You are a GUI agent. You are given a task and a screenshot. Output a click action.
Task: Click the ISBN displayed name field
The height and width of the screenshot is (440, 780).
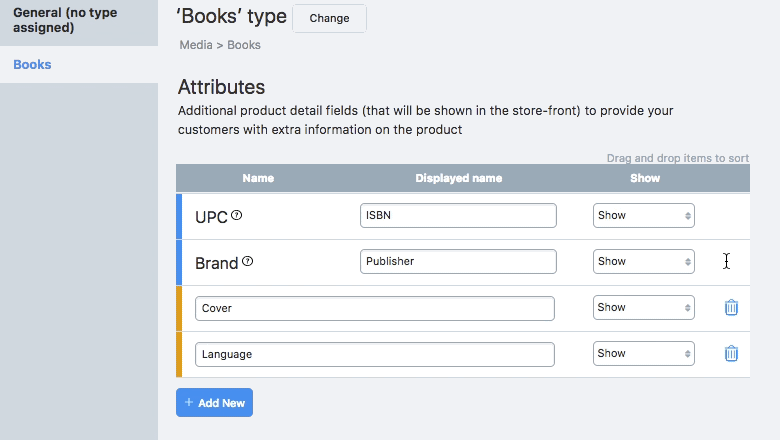(x=457, y=216)
